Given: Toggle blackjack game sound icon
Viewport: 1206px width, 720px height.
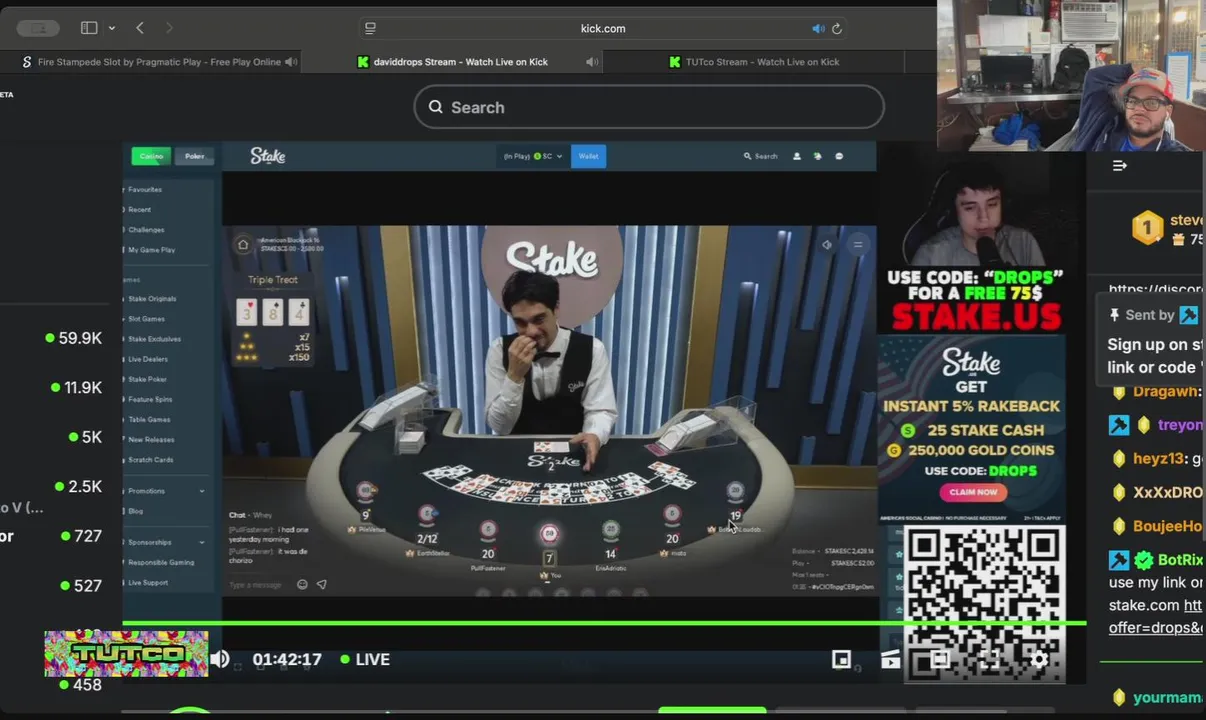Looking at the screenshot, I should (828, 244).
